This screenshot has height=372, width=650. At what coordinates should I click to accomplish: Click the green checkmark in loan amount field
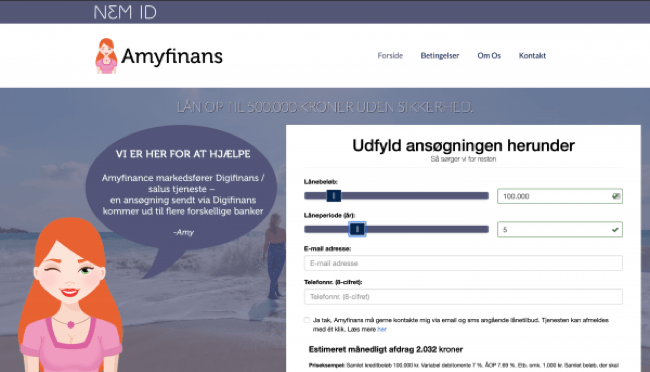[x=616, y=196]
